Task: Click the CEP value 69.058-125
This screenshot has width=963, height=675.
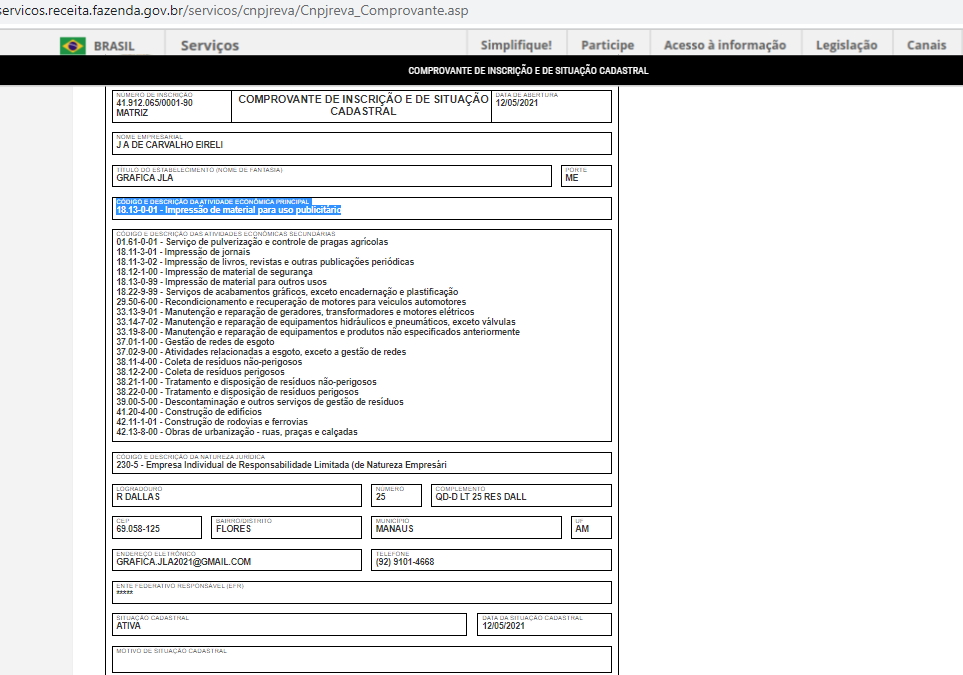Action: [138, 529]
